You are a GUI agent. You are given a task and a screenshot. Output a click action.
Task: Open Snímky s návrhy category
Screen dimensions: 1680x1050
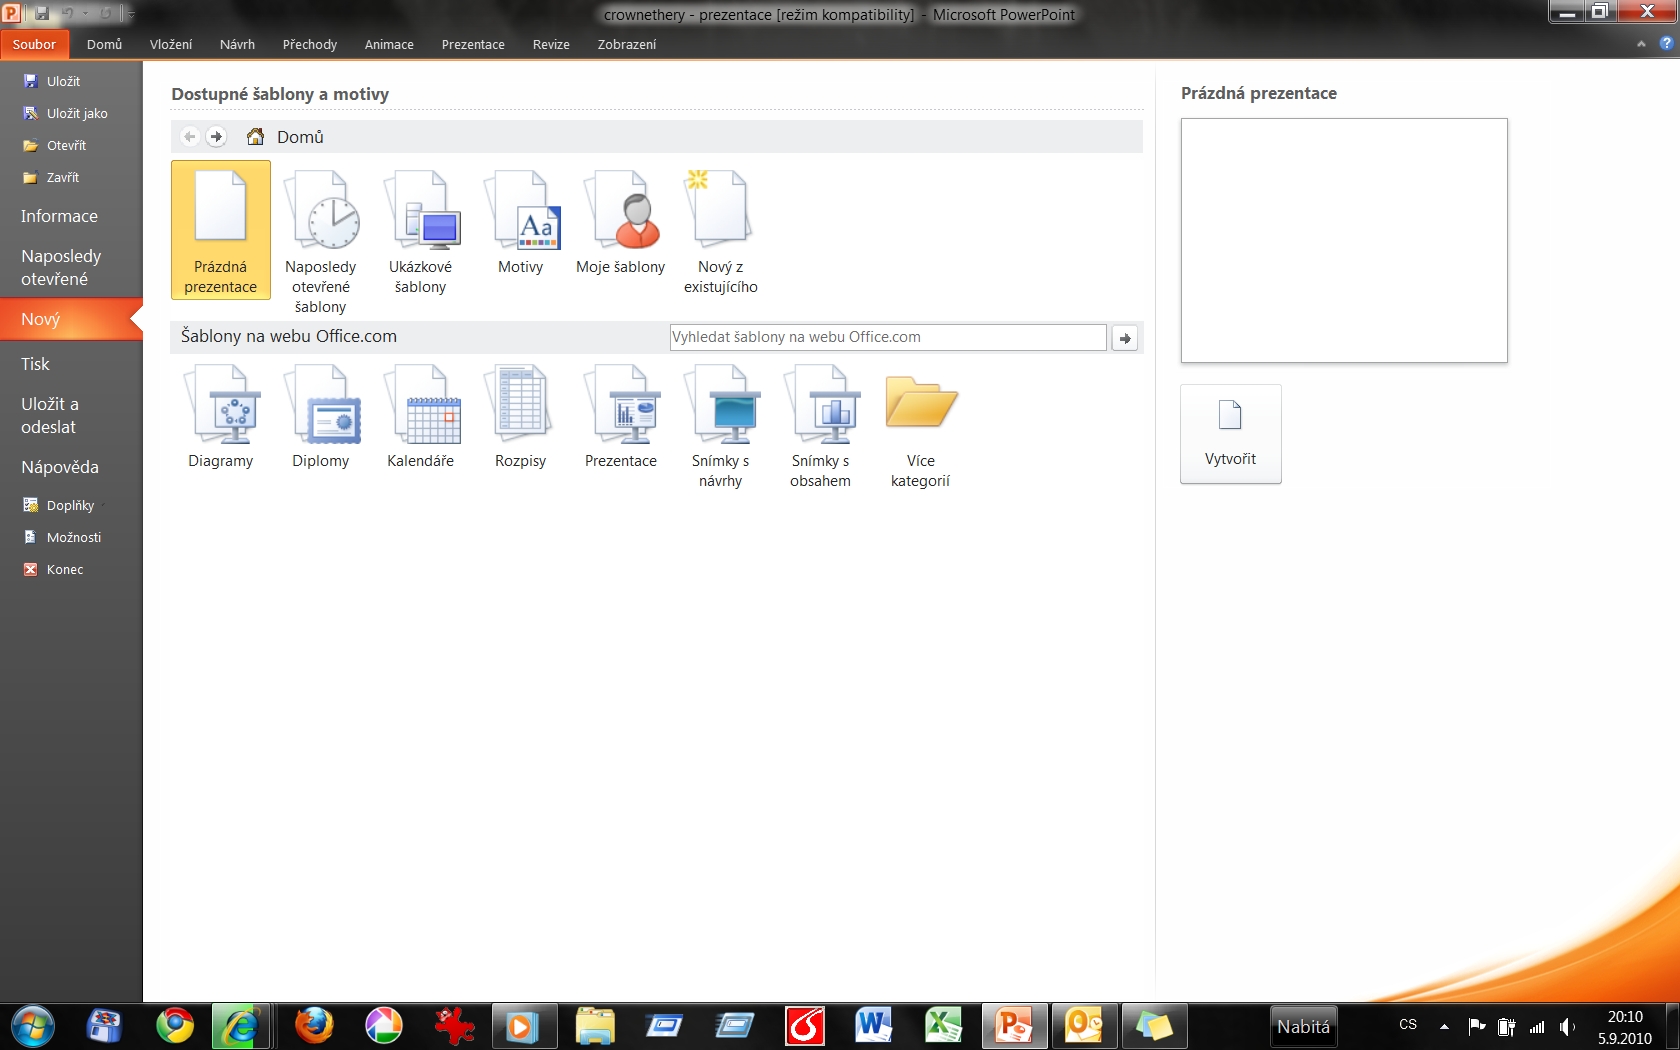(720, 425)
